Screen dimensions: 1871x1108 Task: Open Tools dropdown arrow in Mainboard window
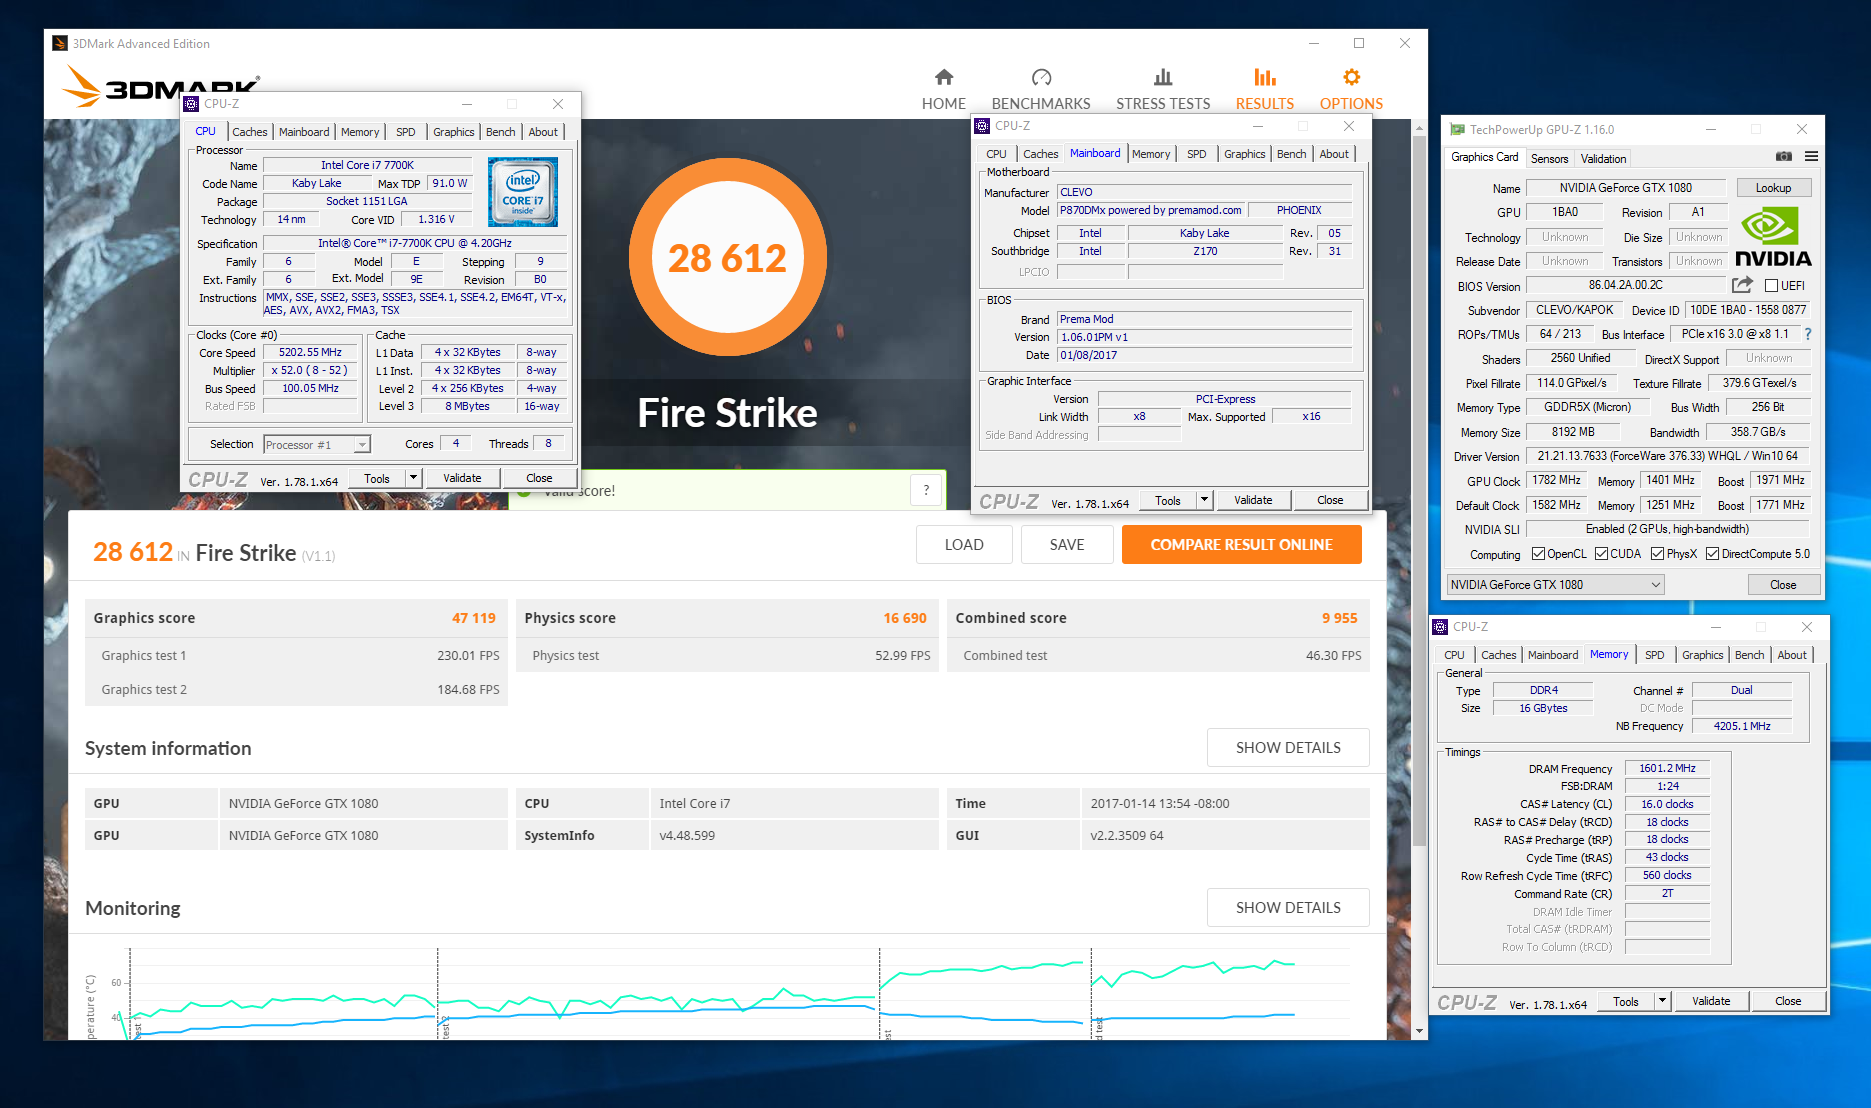1204,500
